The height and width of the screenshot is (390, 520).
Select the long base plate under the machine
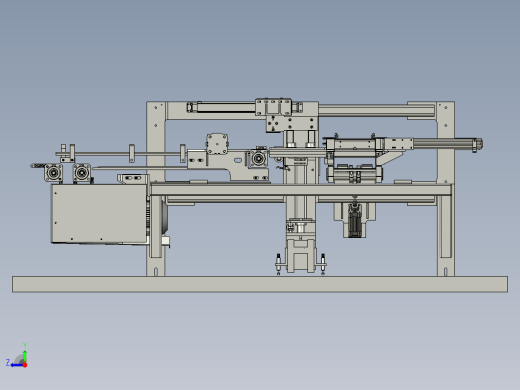point(260,284)
